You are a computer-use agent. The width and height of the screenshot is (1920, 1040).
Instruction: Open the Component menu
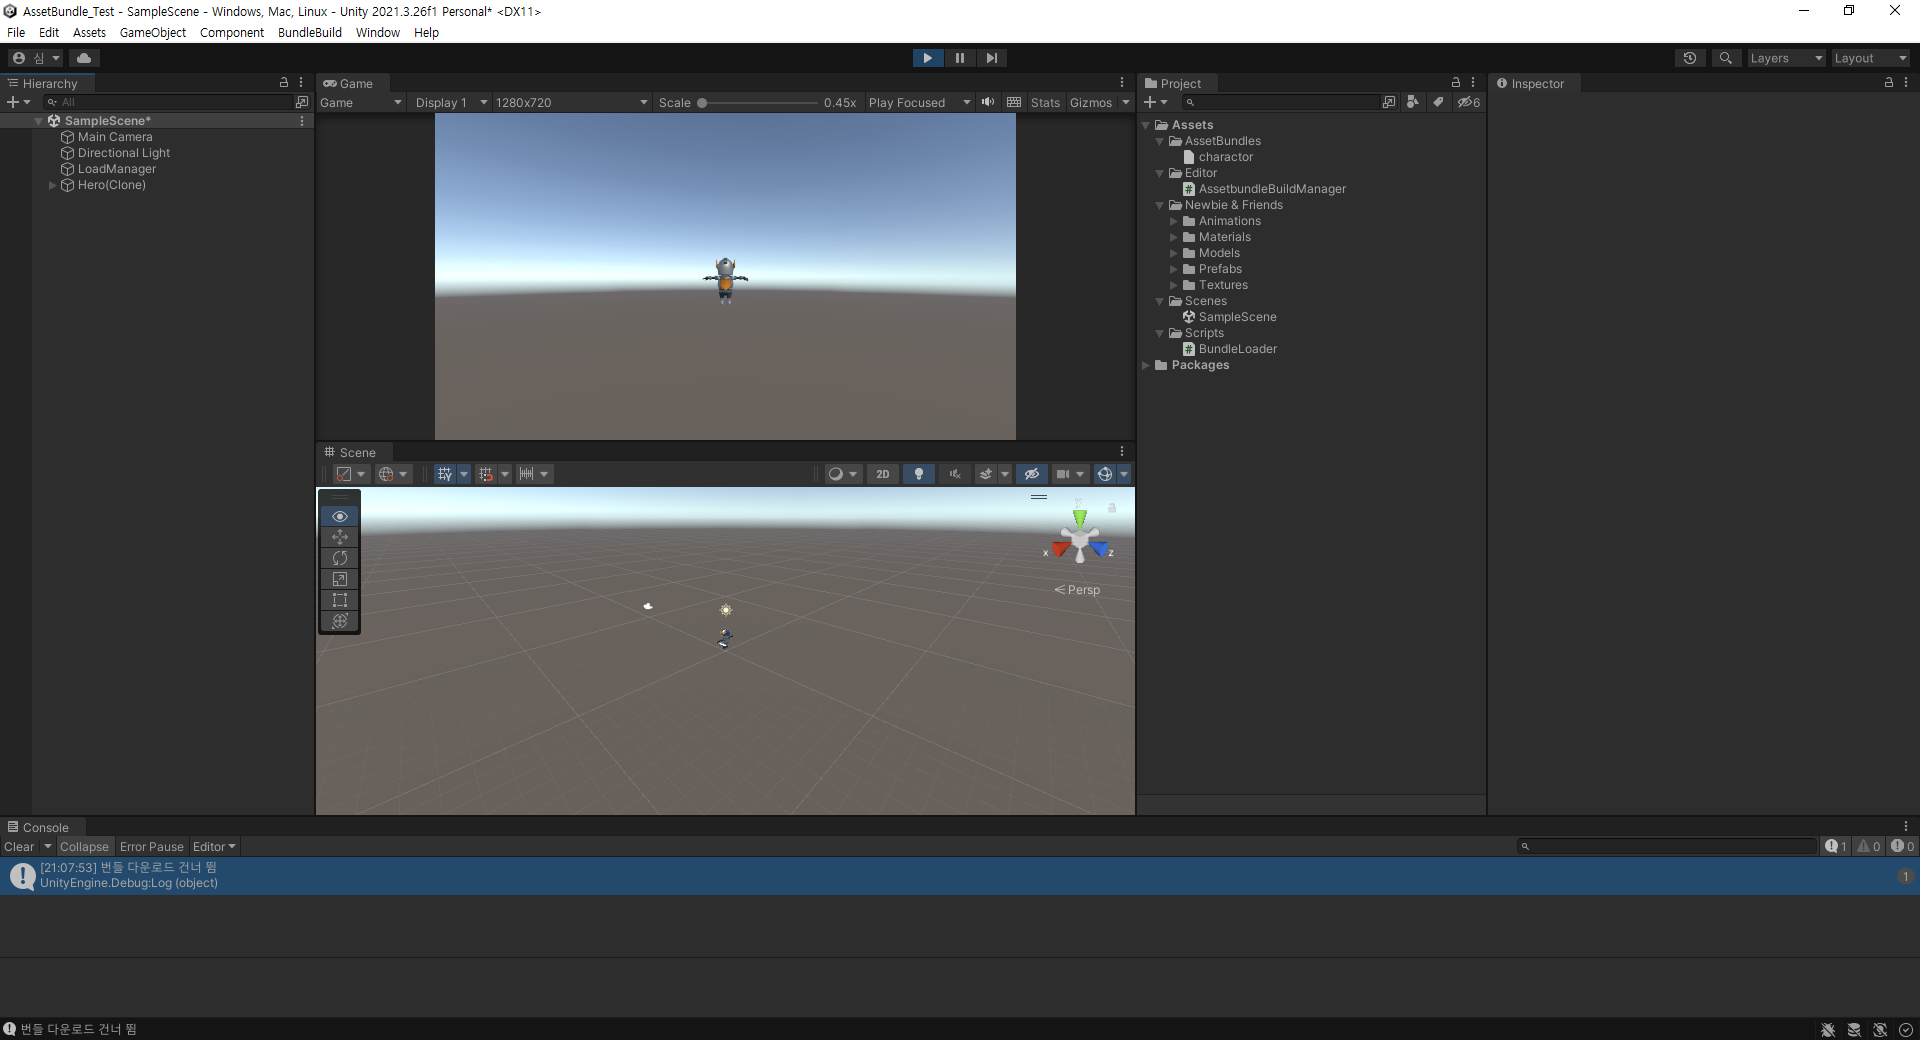pos(232,33)
